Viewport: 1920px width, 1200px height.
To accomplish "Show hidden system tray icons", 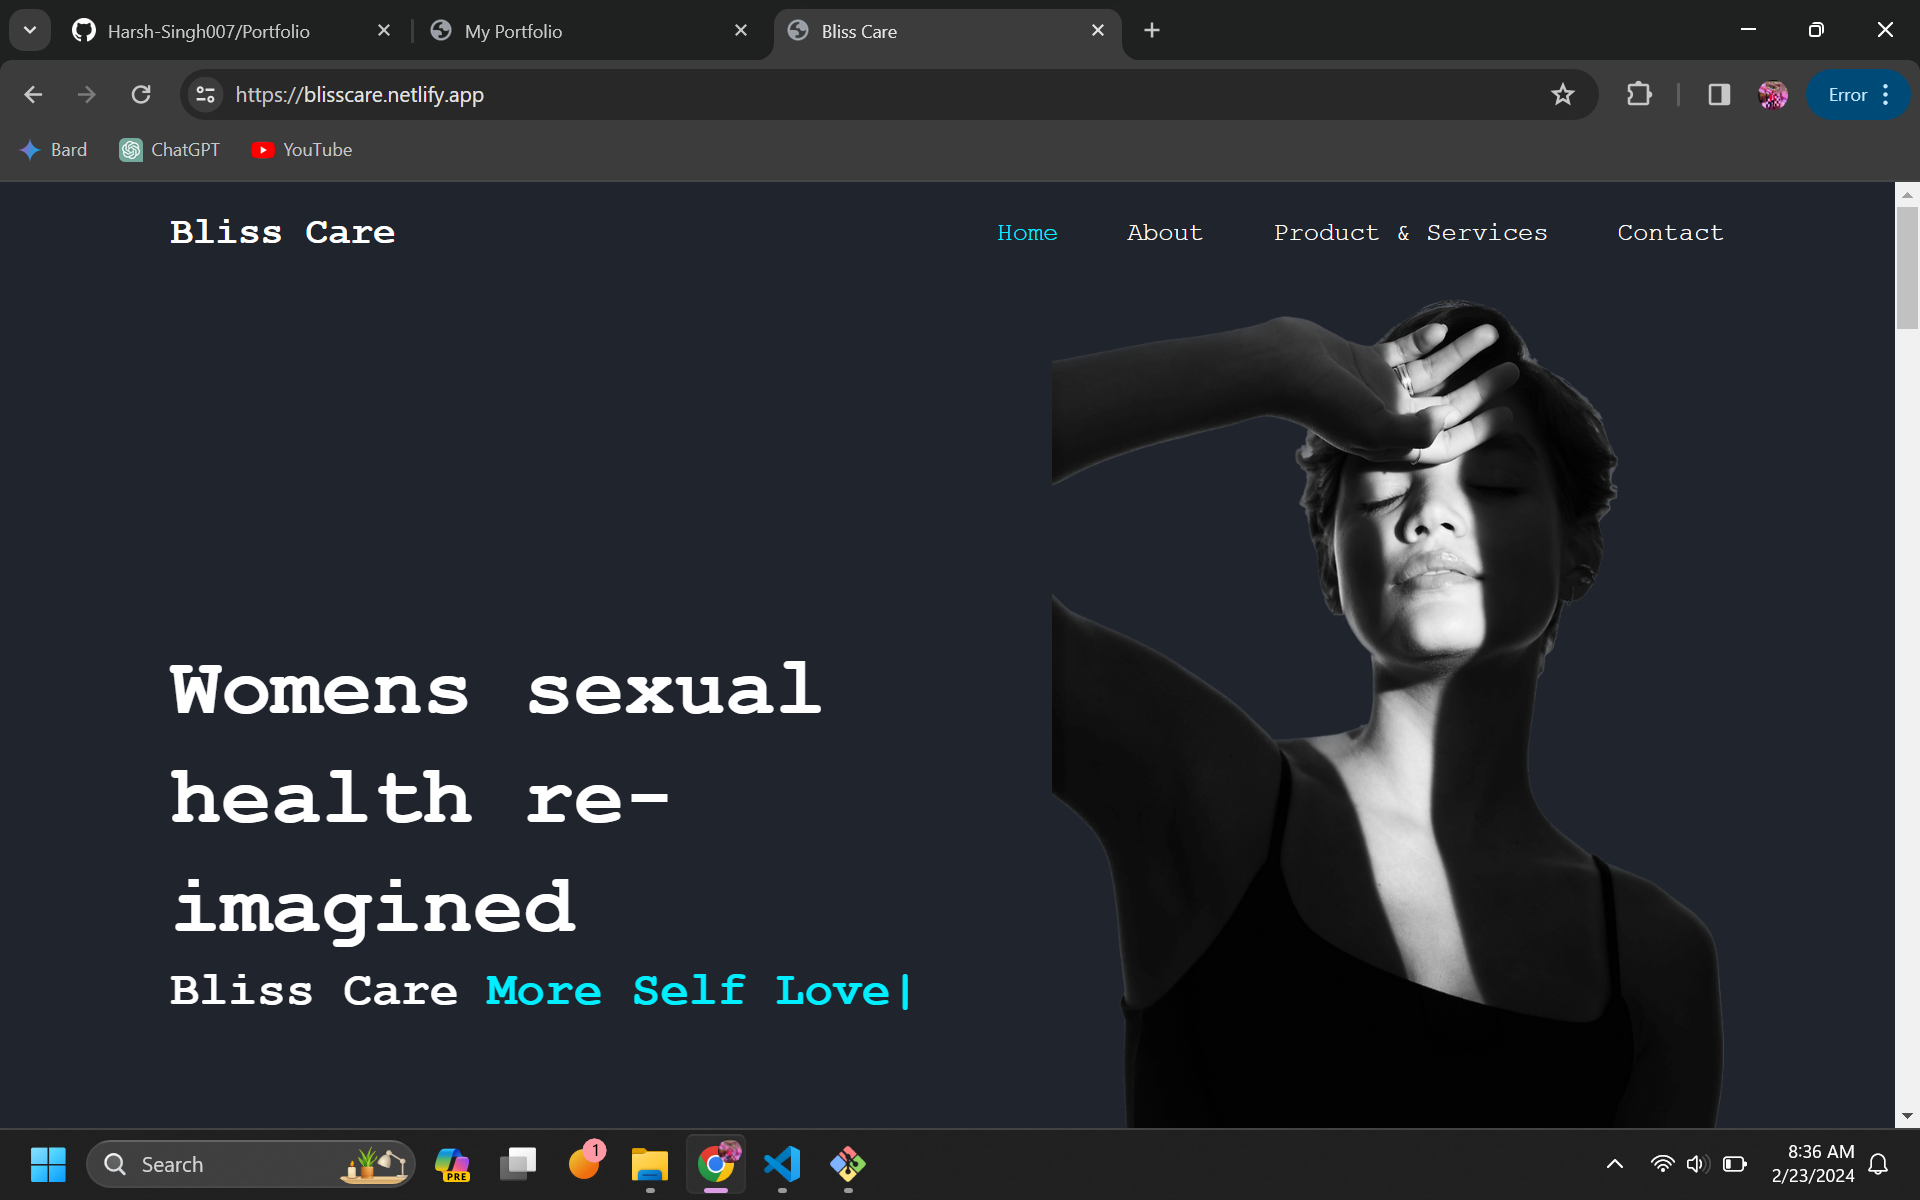I will (x=1614, y=1164).
